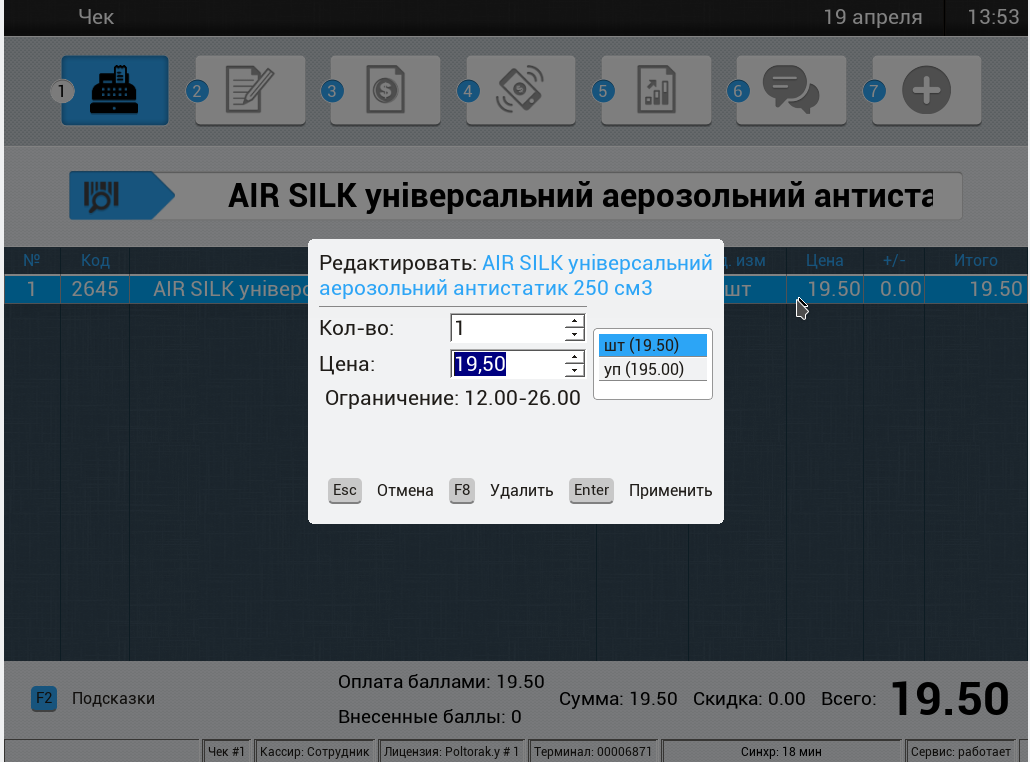Increase quantity with up arrow
This screenshot has height=762, width=1030.
pyautogui.click(x=574, y=321)
